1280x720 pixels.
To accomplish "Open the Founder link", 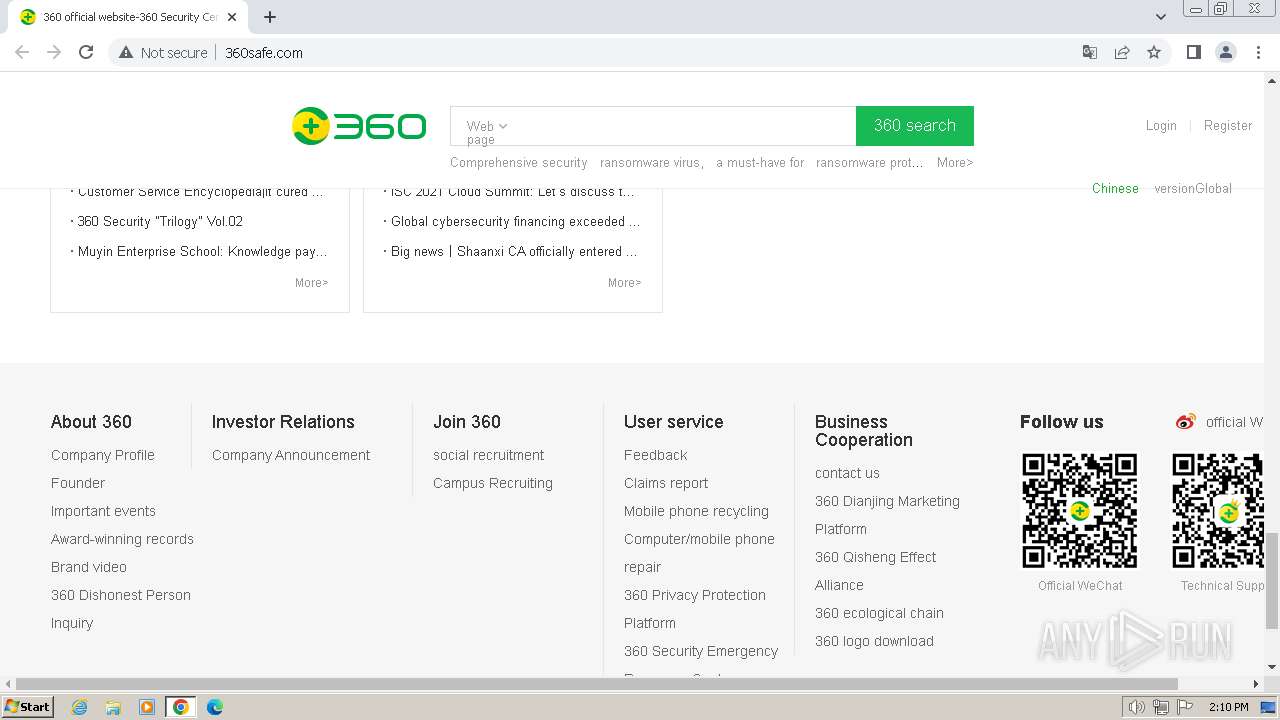I will pos(78,483).
